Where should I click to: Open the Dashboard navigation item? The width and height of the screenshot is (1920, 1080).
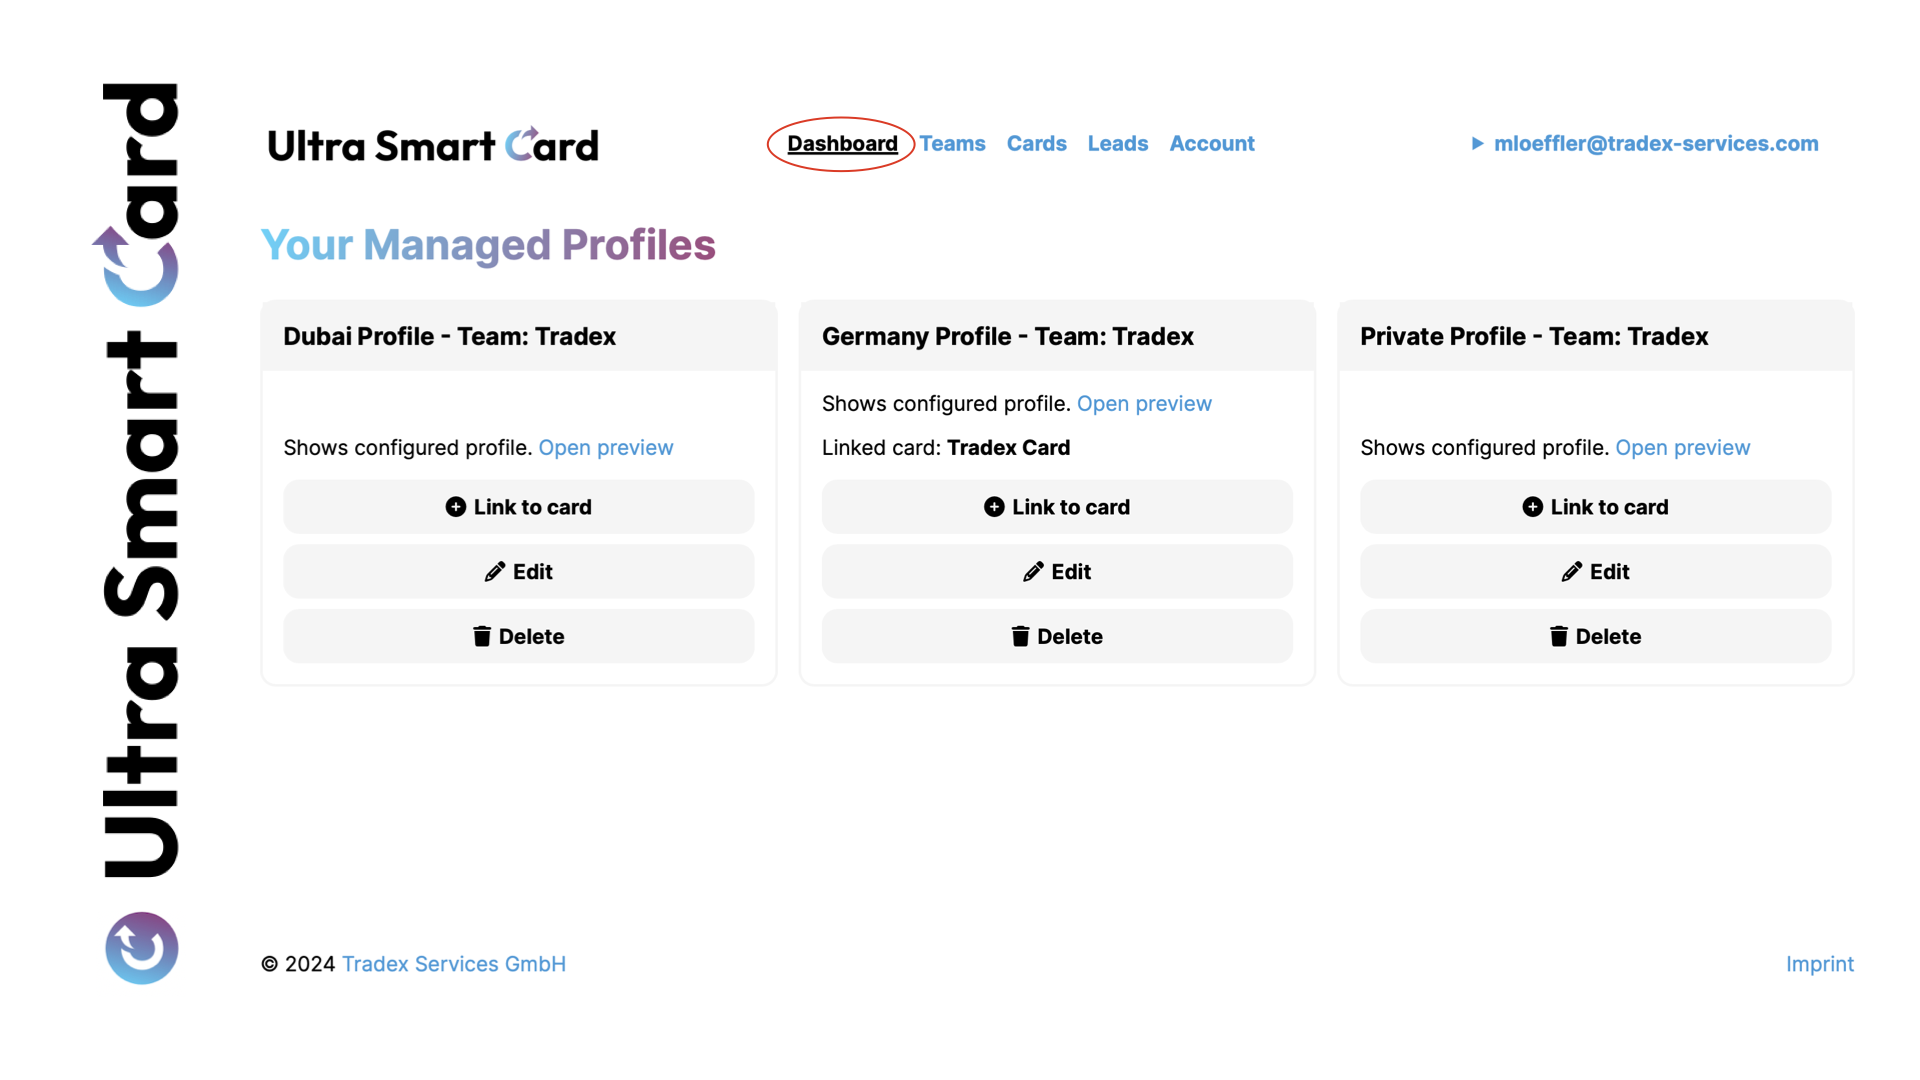[x=842, y=144]
